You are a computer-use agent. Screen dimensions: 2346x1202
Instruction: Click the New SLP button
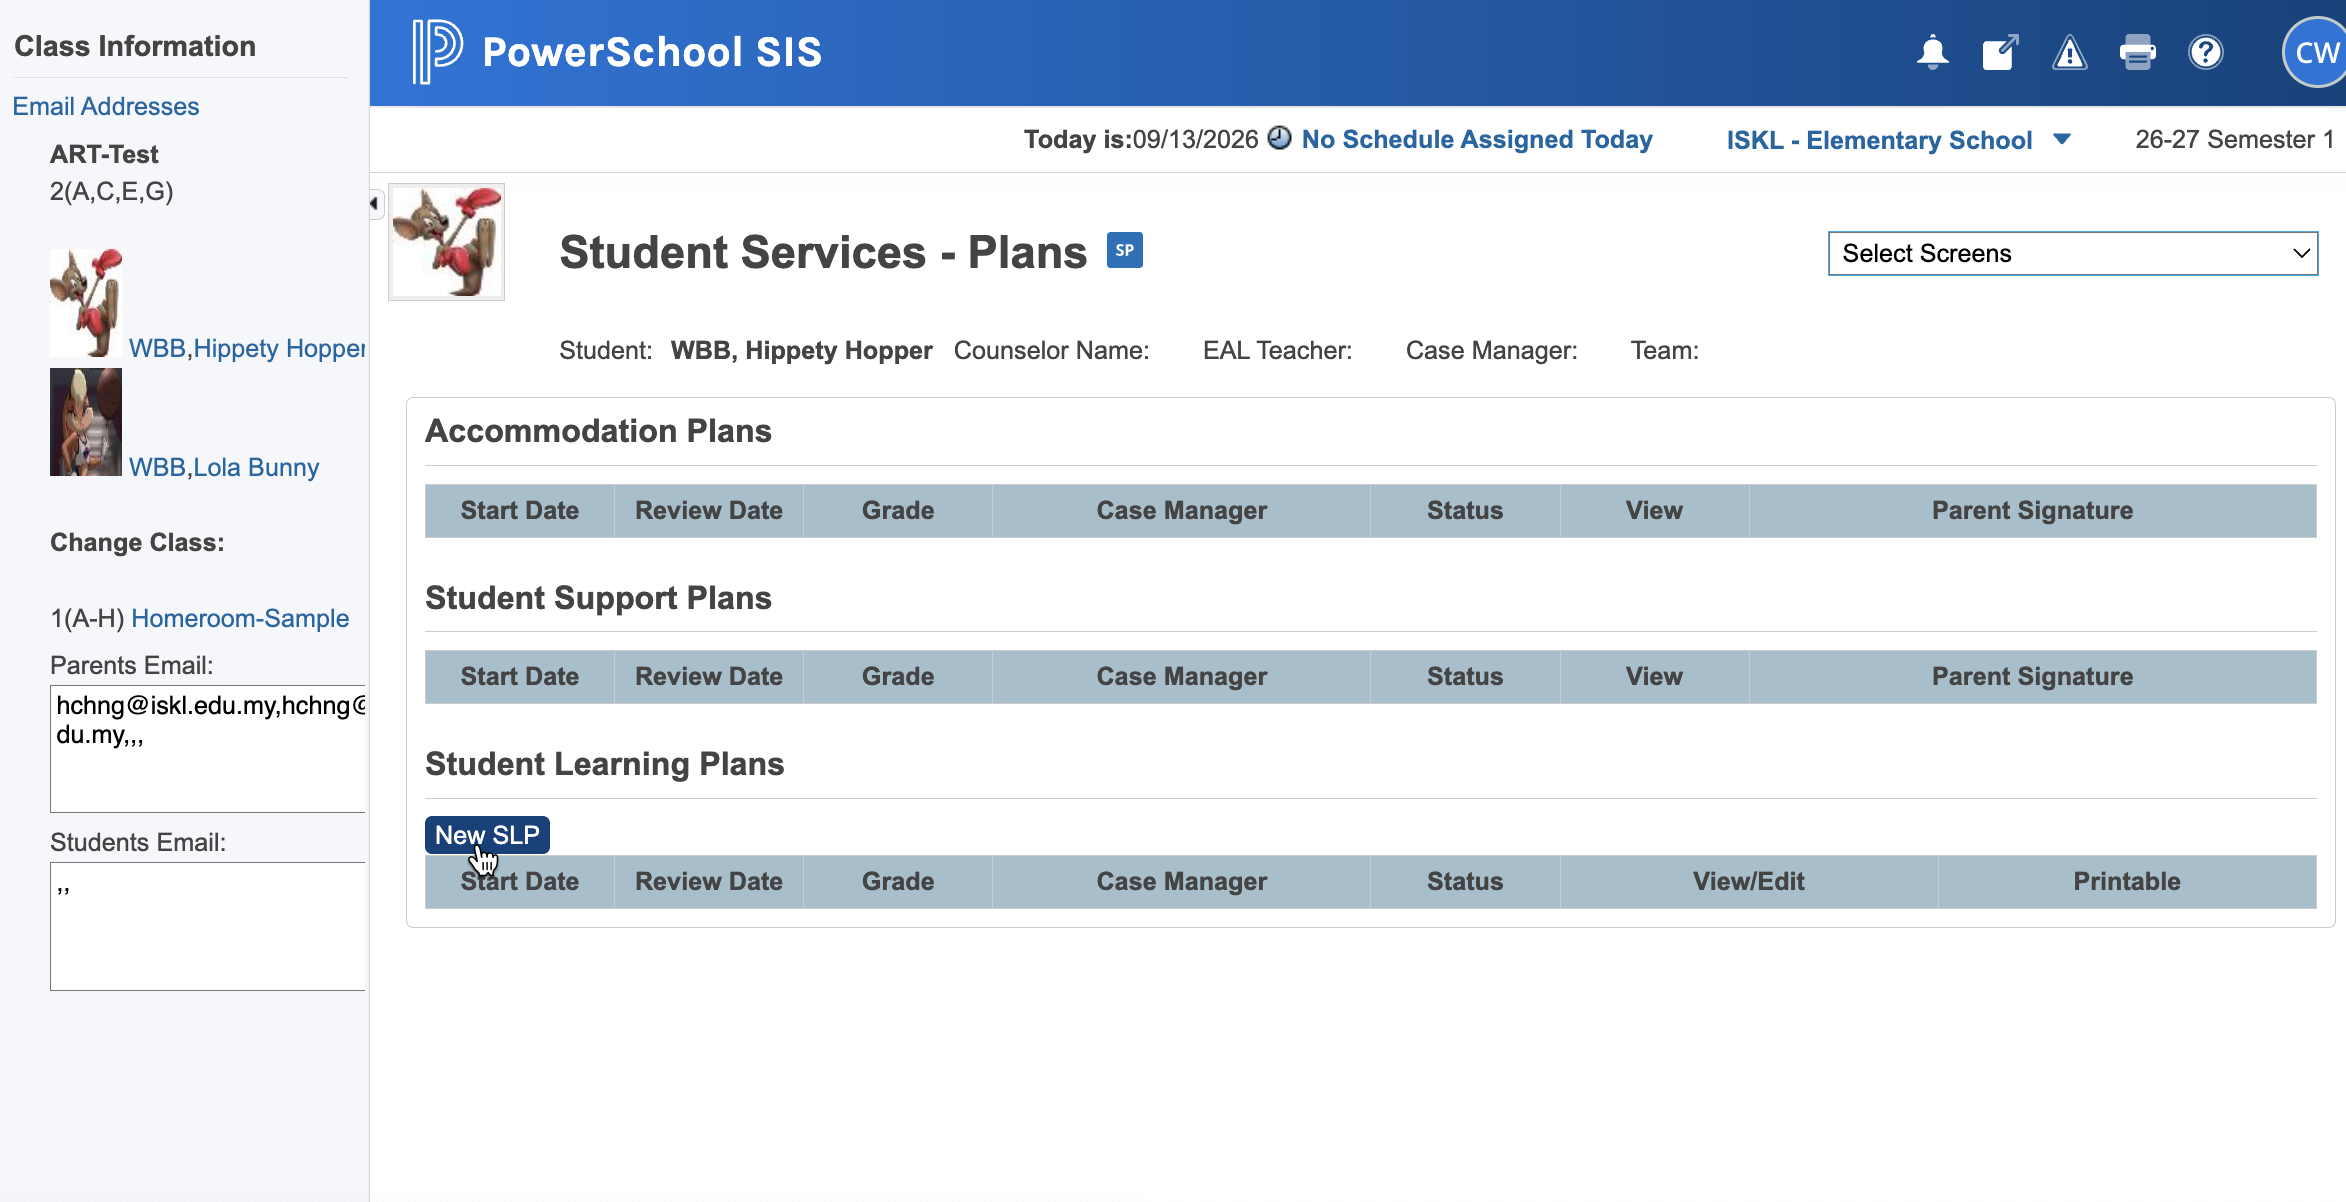click(487, 835)
